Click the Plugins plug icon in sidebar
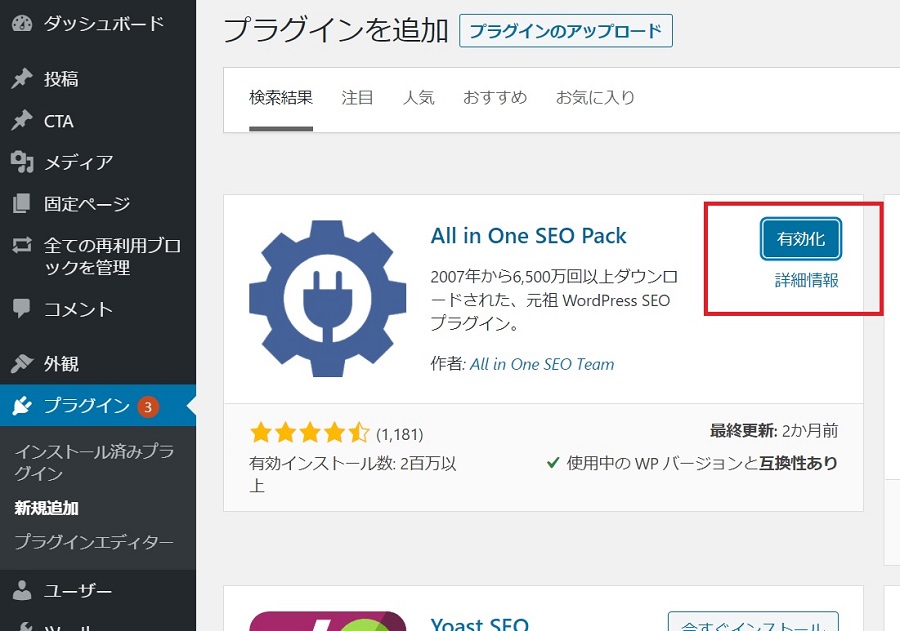Viewport: 900px width, 631px height. pos(21,406)
